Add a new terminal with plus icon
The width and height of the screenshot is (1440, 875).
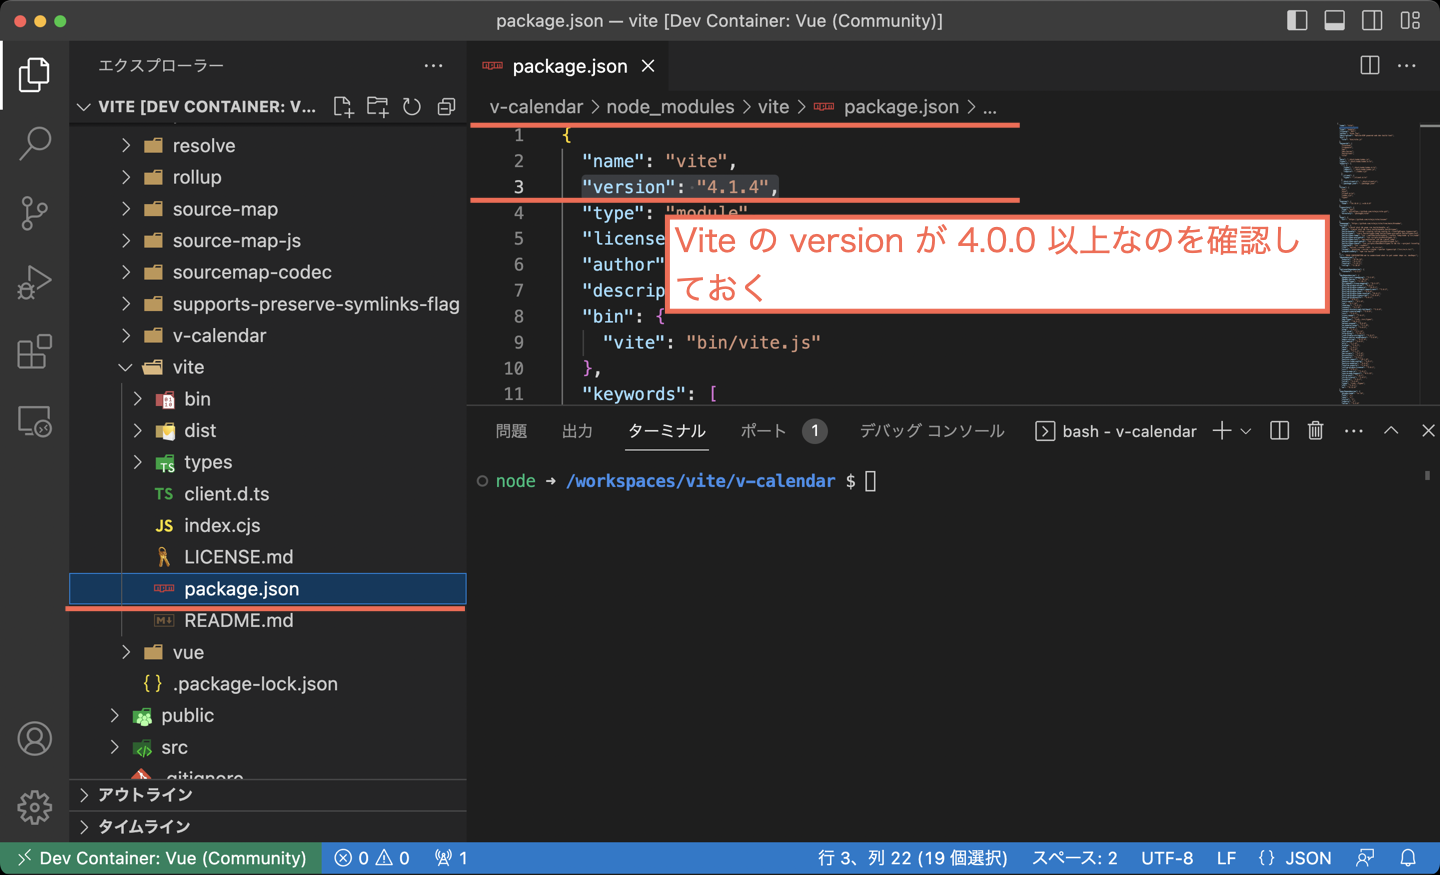tap(1221, 431)
